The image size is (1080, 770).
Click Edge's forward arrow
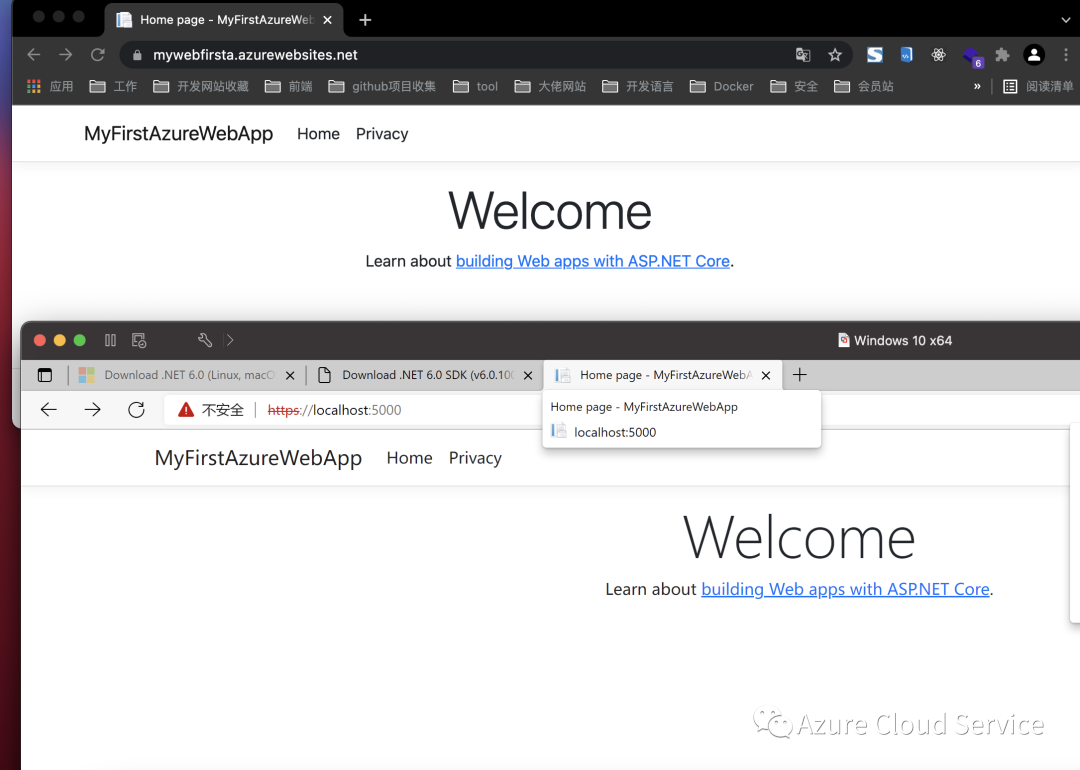[92, 410]
